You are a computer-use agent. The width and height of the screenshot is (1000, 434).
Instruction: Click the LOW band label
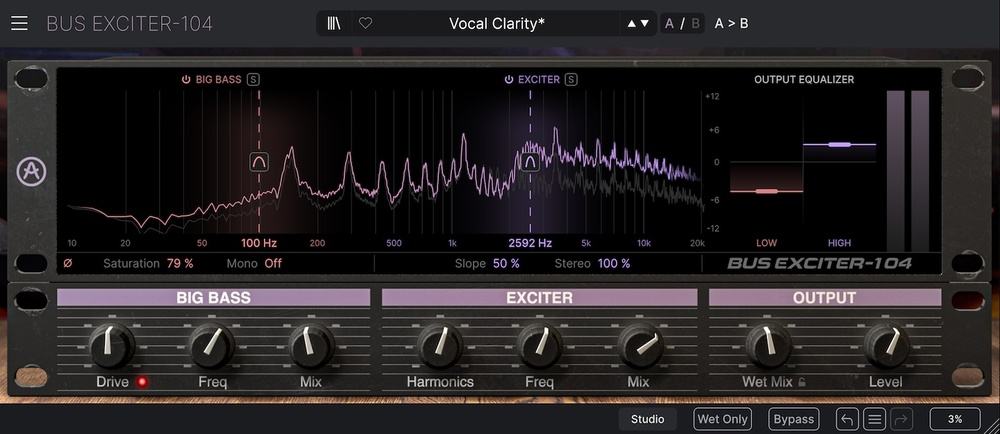(767, 243)
